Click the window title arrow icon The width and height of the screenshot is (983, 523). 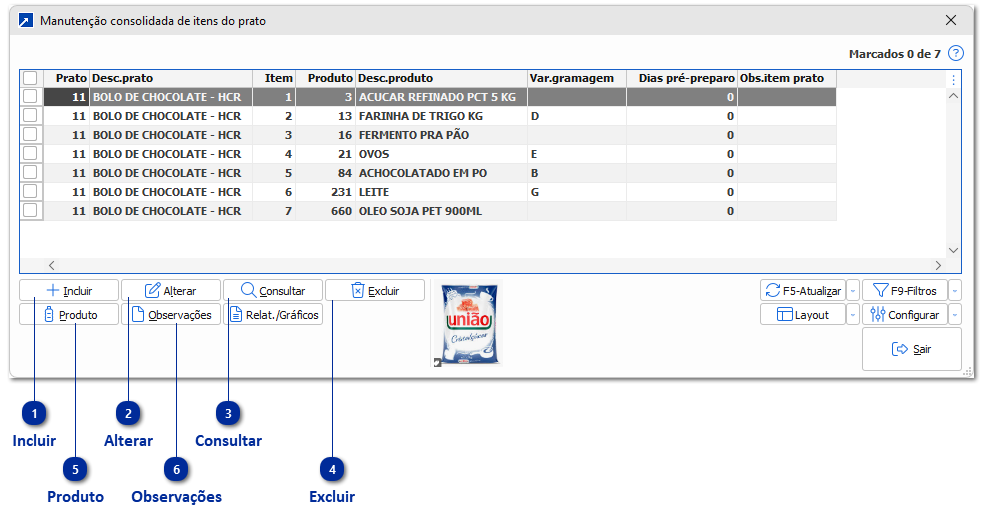pos(25,21)
